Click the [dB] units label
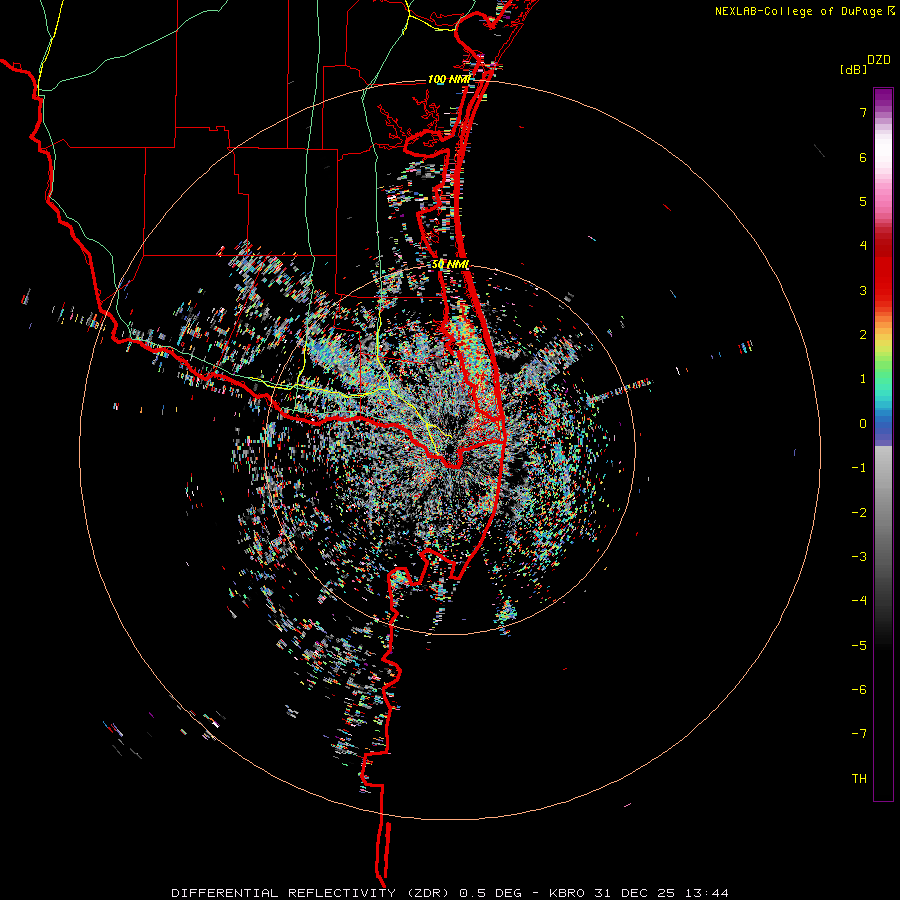Screen dimensions: 900x900 click(853, 70)
